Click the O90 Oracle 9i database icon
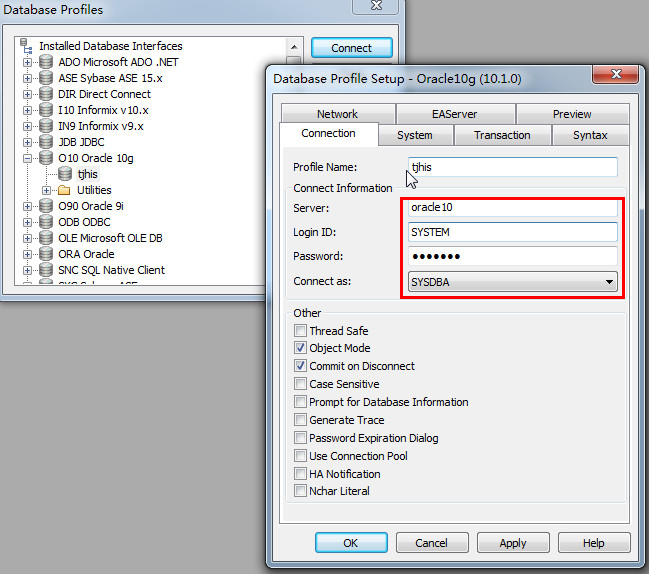Image resolution: width=649 pixels, height=574 pixels. pos(46,206)
